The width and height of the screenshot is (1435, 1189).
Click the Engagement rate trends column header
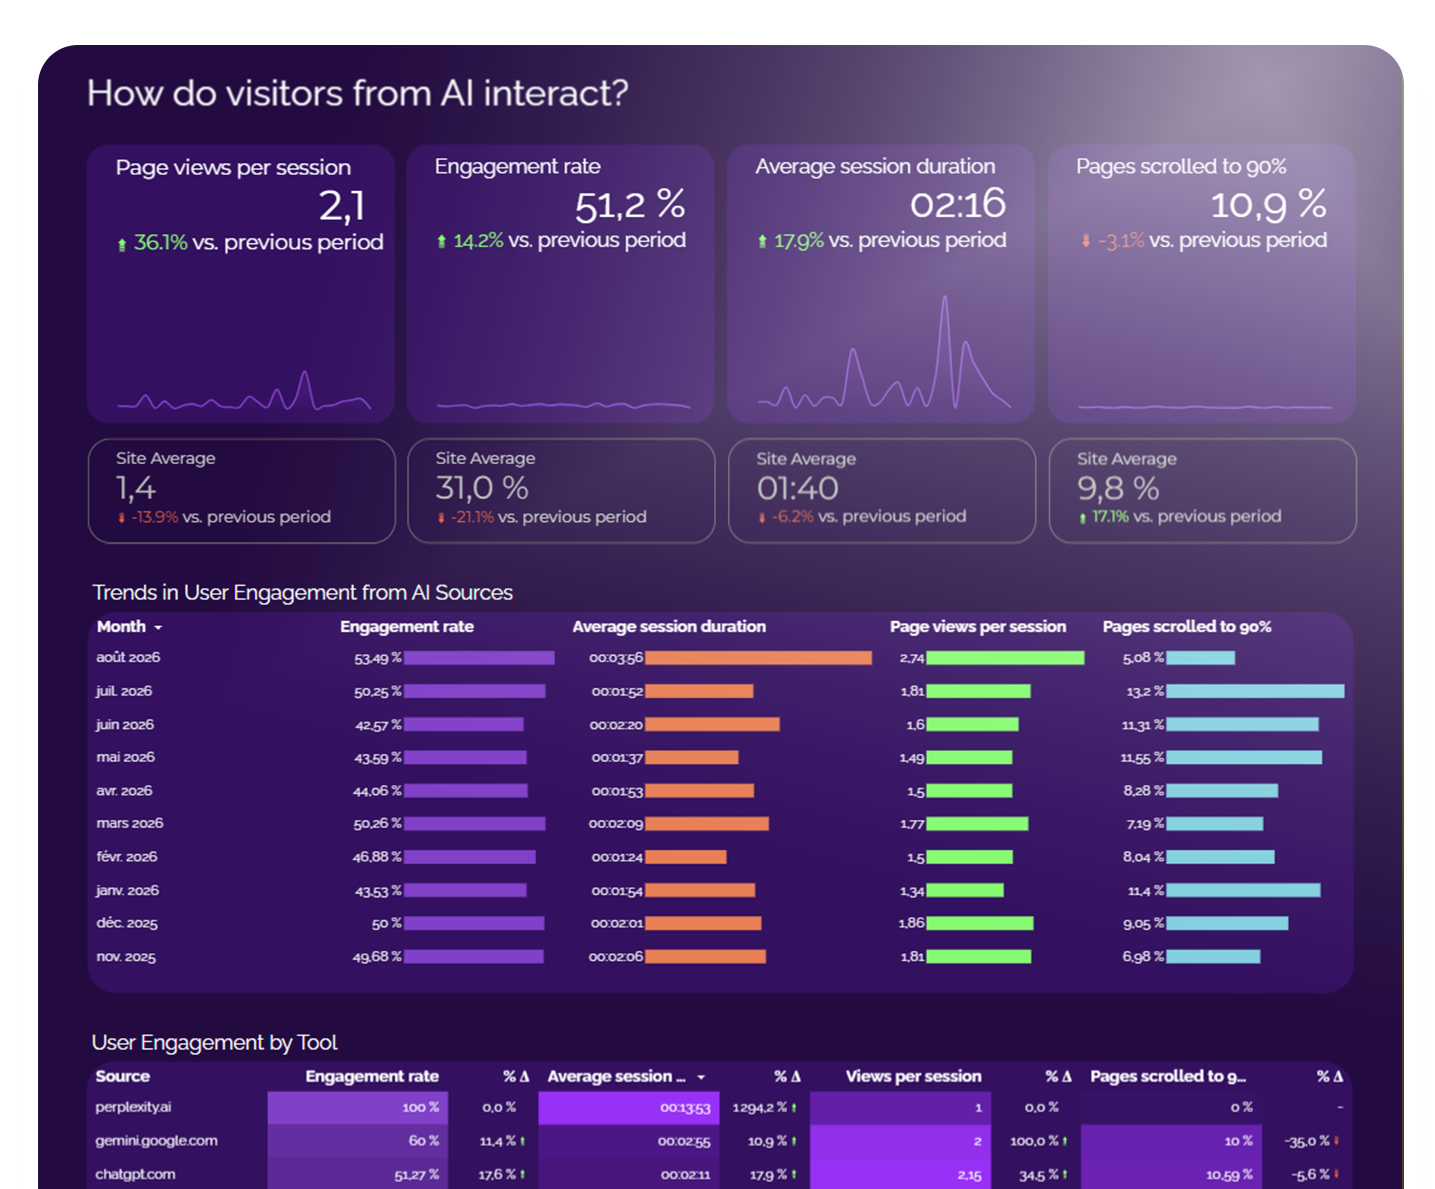click(x=407, y=627)
